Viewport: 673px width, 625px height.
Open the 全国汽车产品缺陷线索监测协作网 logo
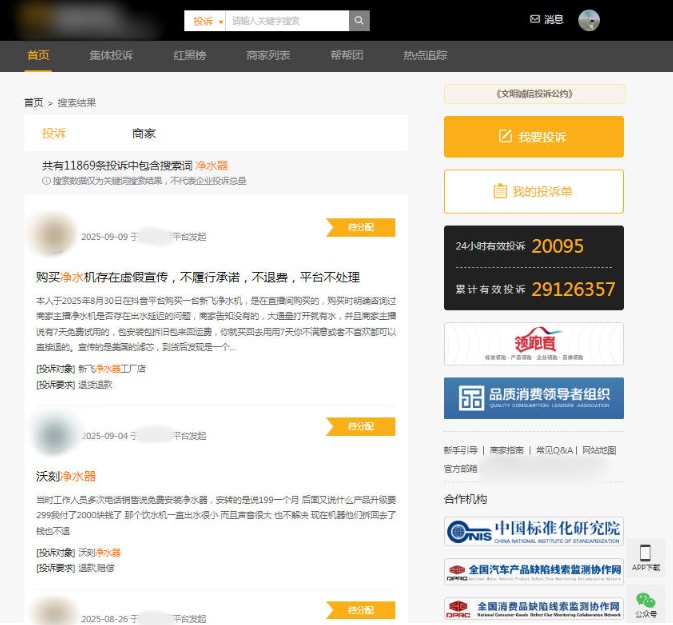(534, 572)
